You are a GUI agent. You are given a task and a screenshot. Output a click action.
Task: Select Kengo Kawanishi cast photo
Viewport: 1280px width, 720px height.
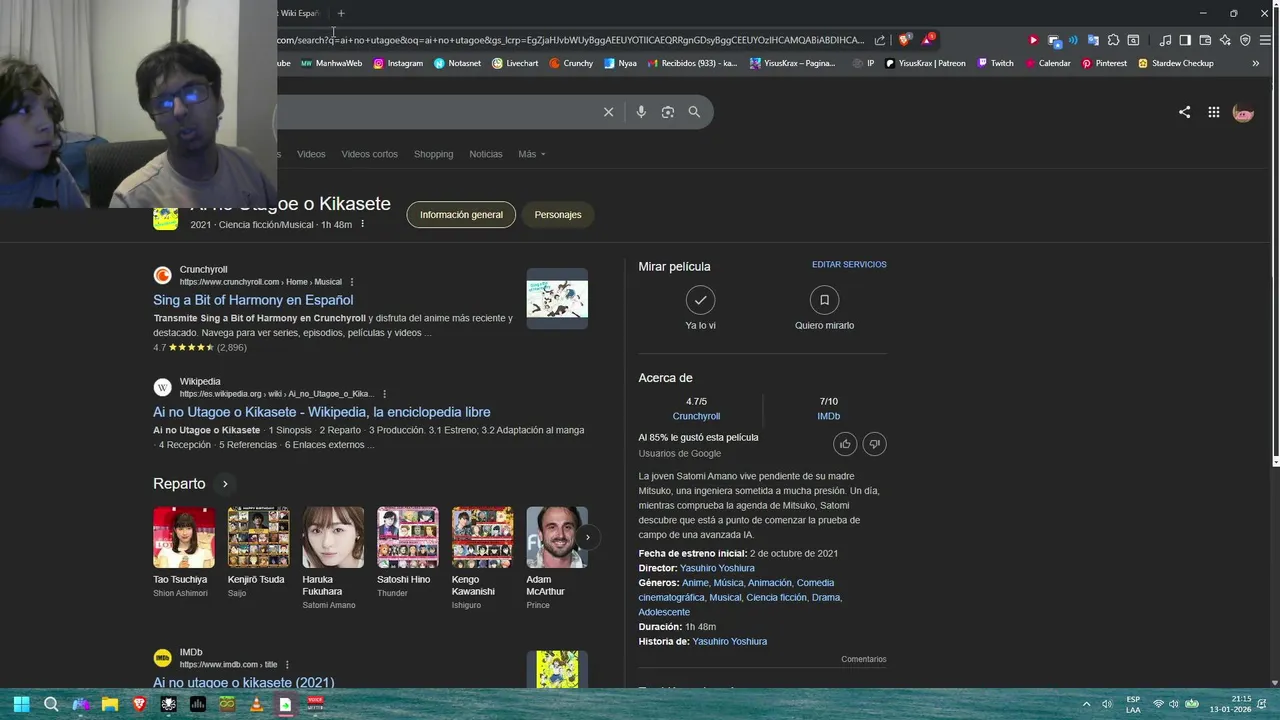(482, 537)
